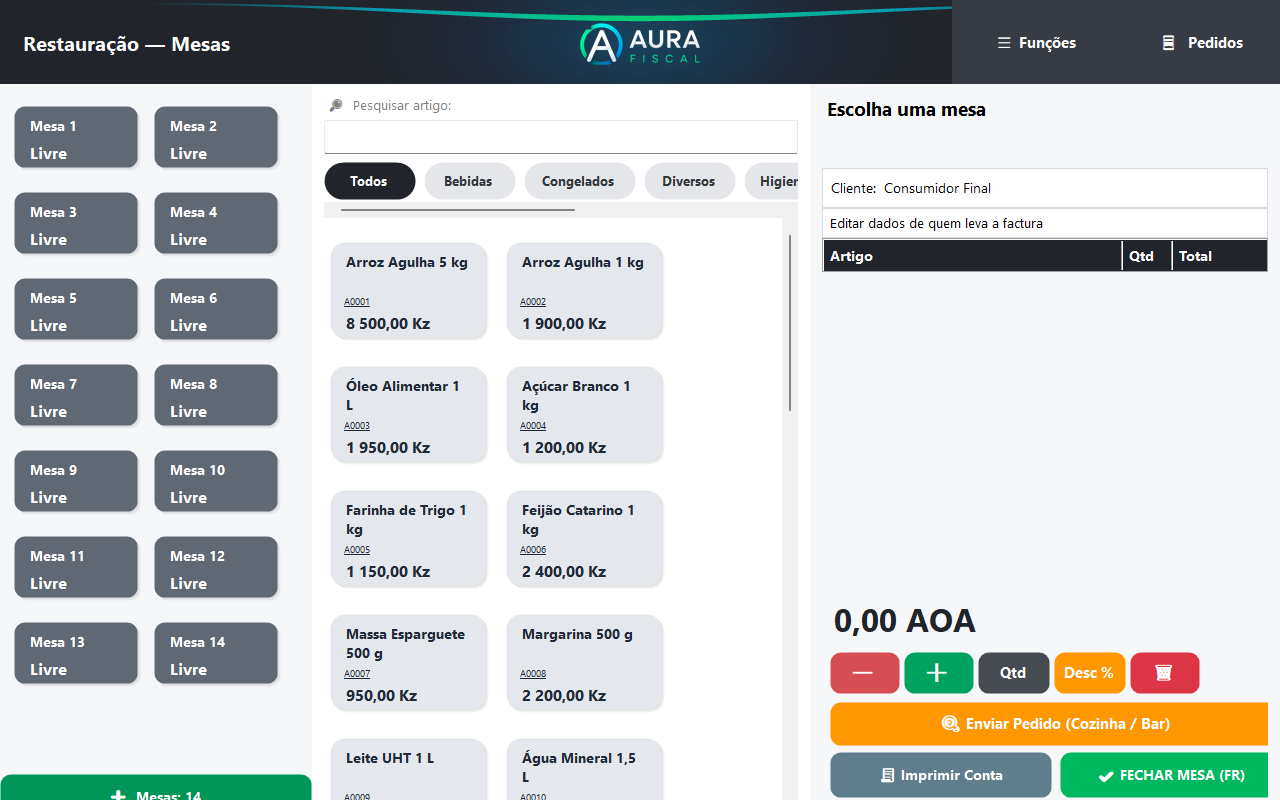This screenshot has width=1280, height=800.
Task: Add Açúcar Branco 1 kg product
Action: pyautogui.click(x=585, y=415)
